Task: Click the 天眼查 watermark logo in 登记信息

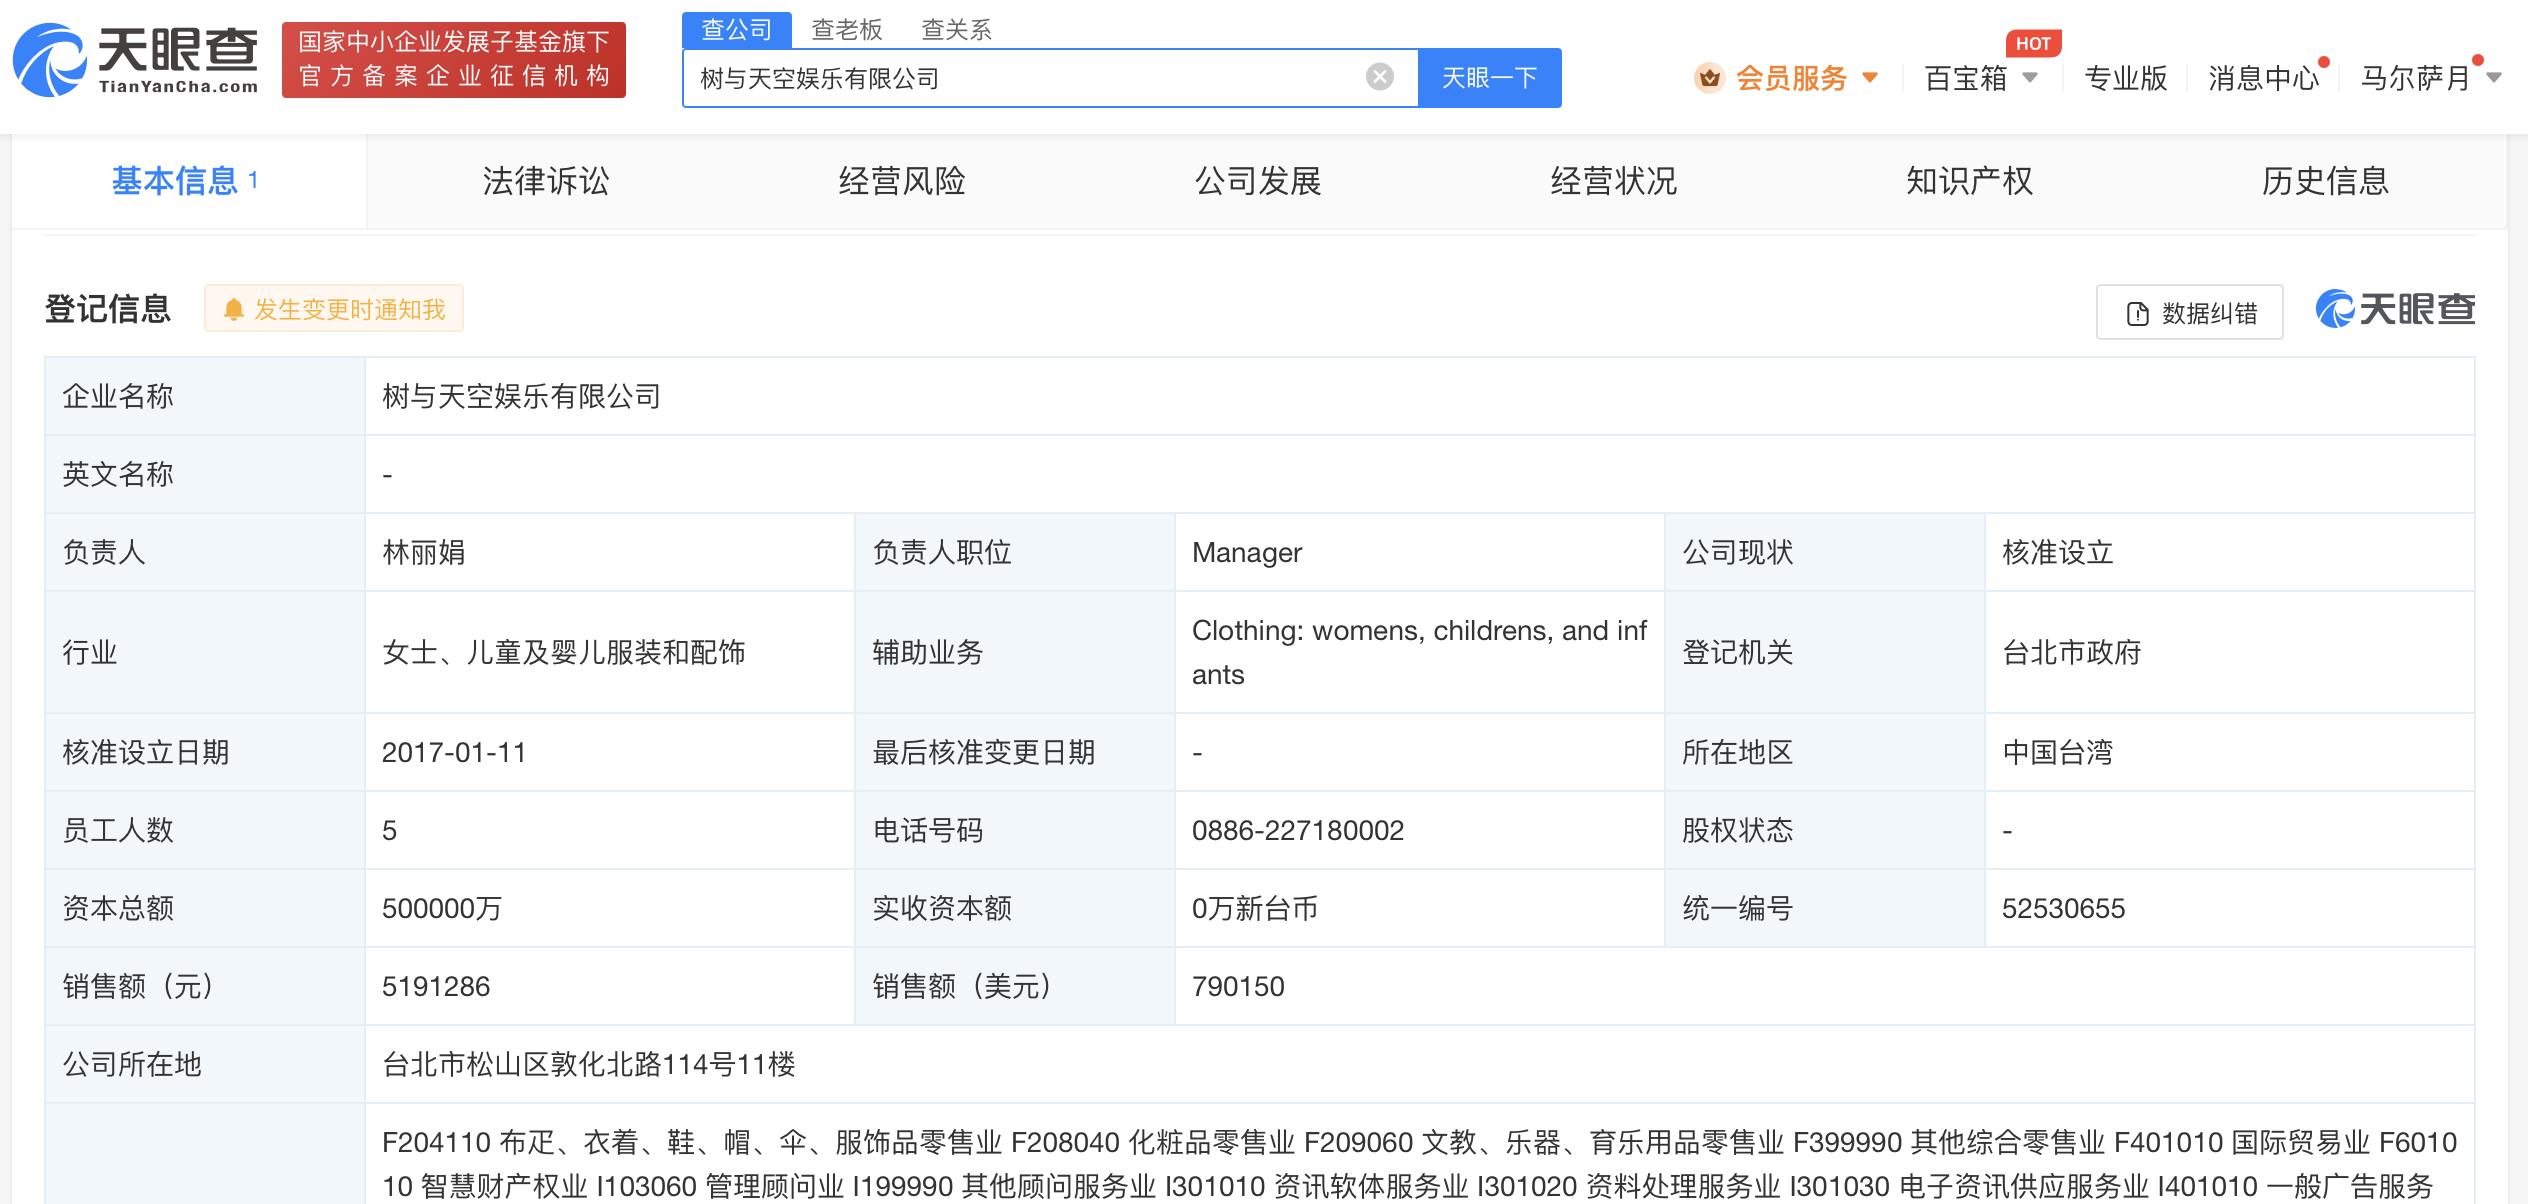Action: click(2395, 310)
